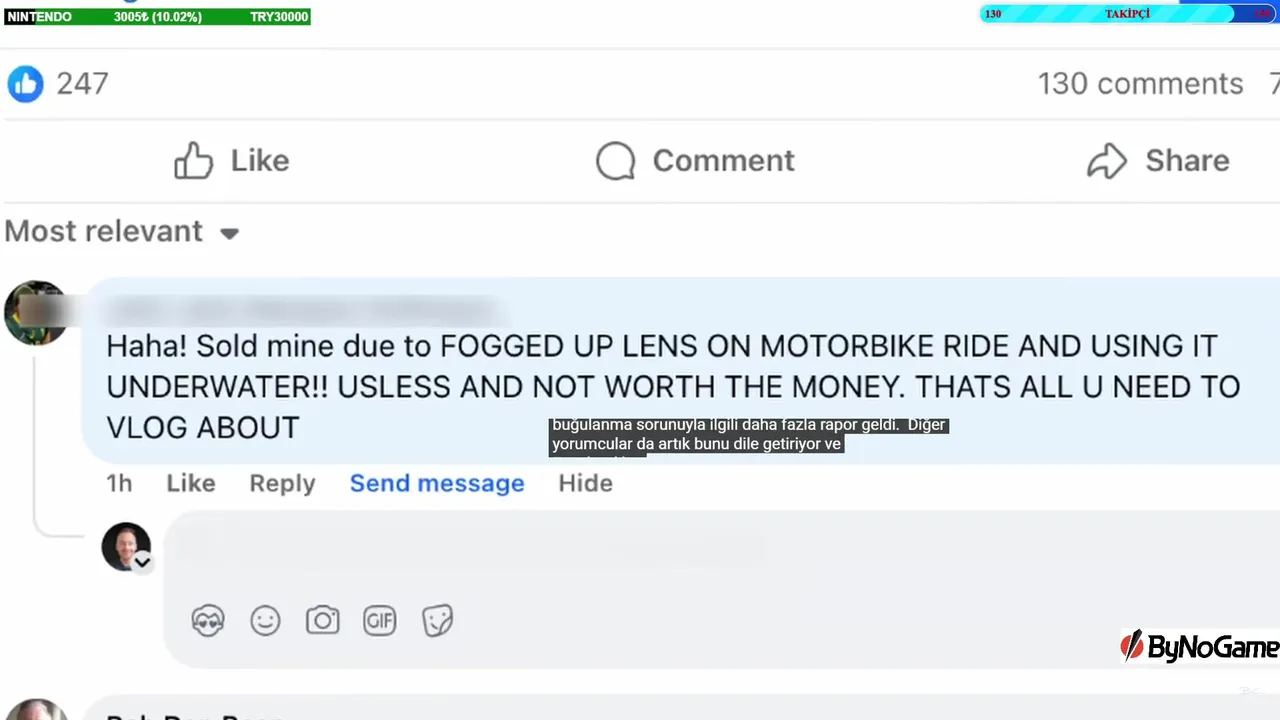The image size is (1280, 720).
Task: Click the 247 reactions count
Action: pos(82,84)
